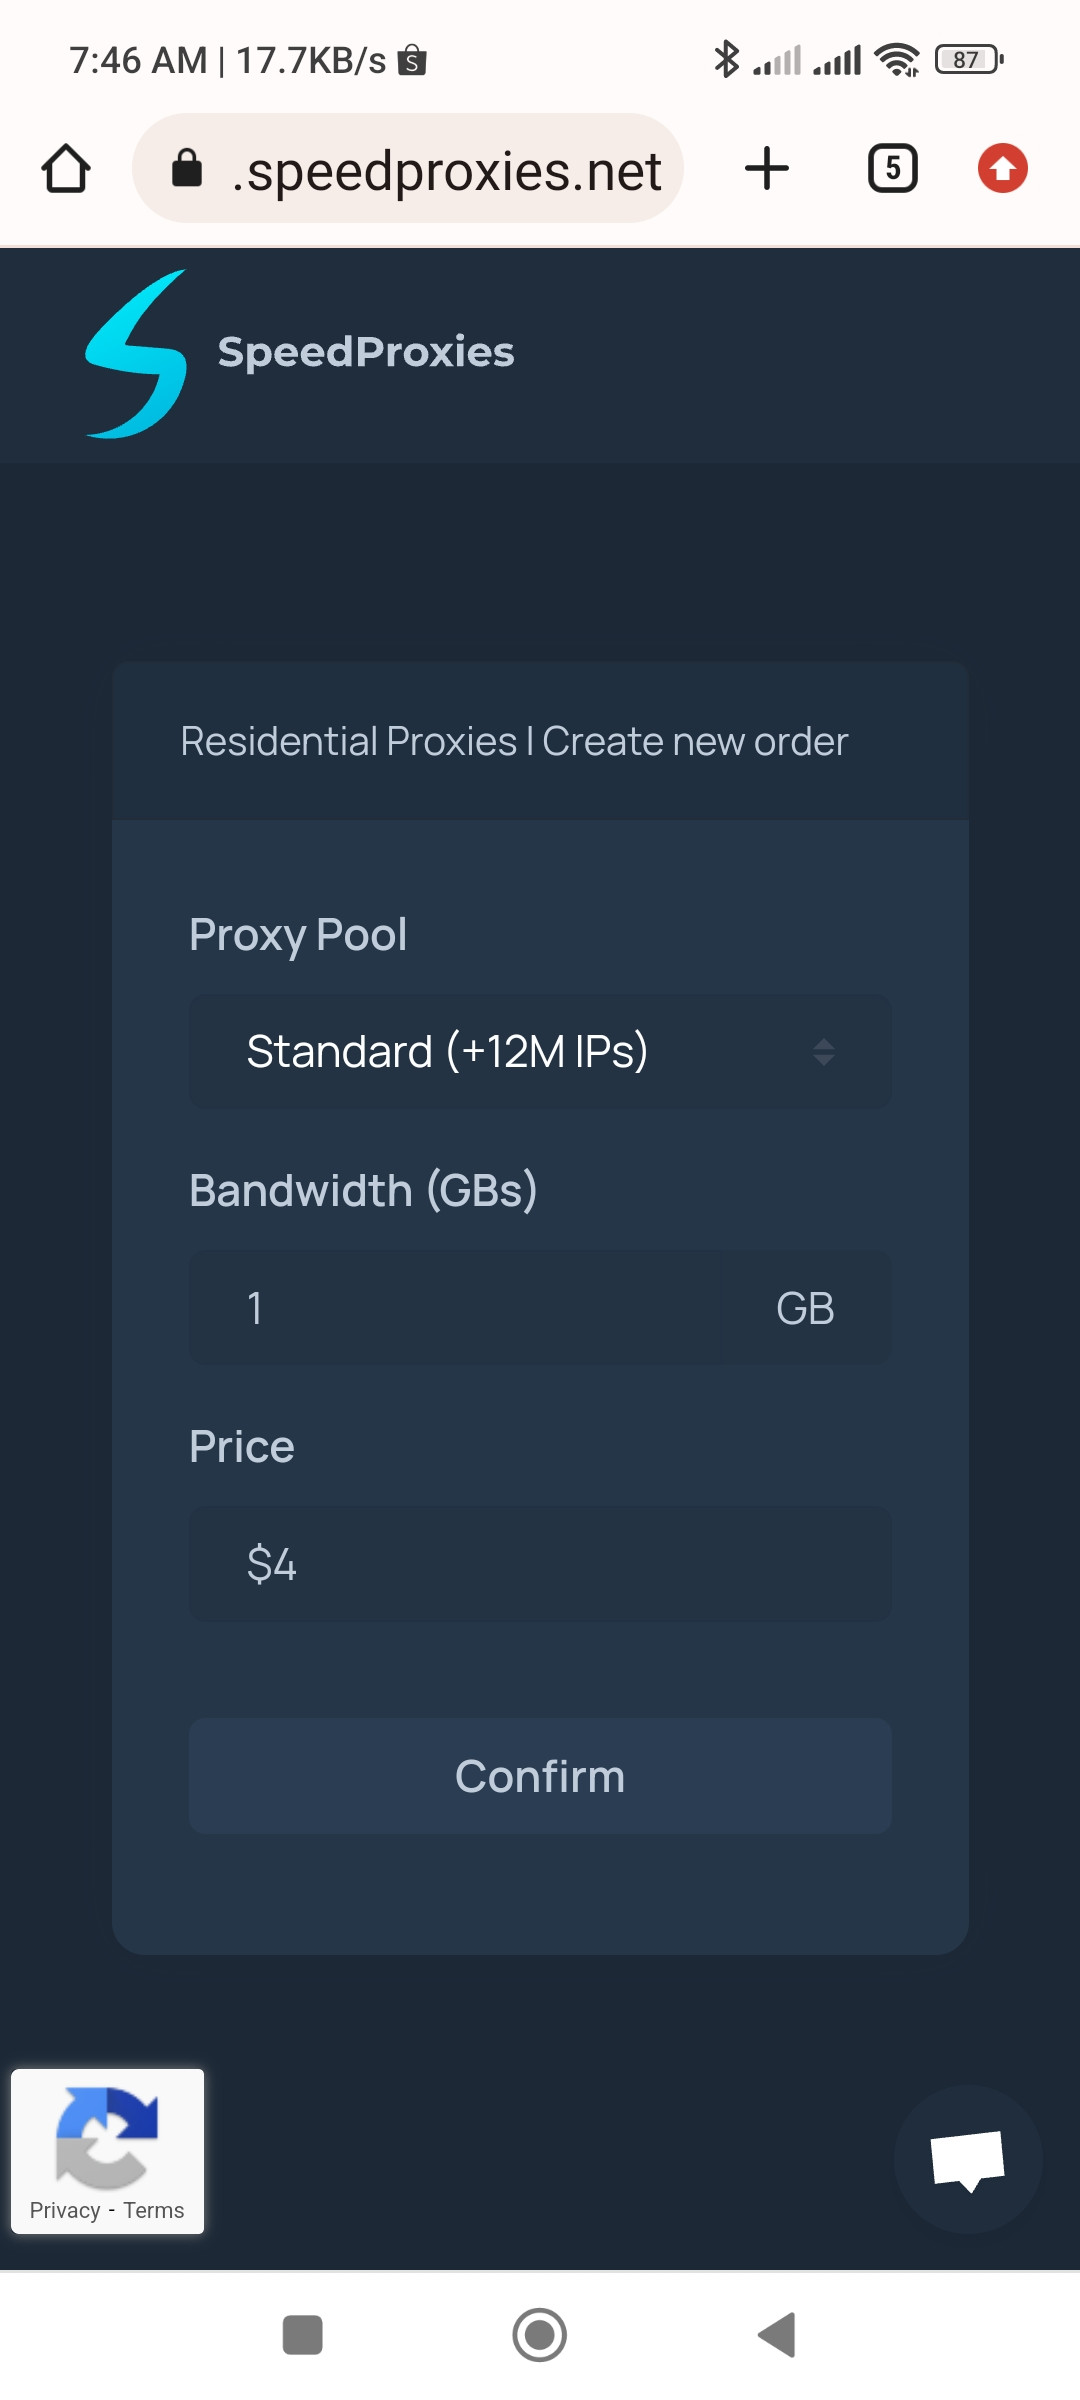This screenshot has height=2400, width=1080.
Task: Click the Price field showing $4
Action: tap(540, 1564)
